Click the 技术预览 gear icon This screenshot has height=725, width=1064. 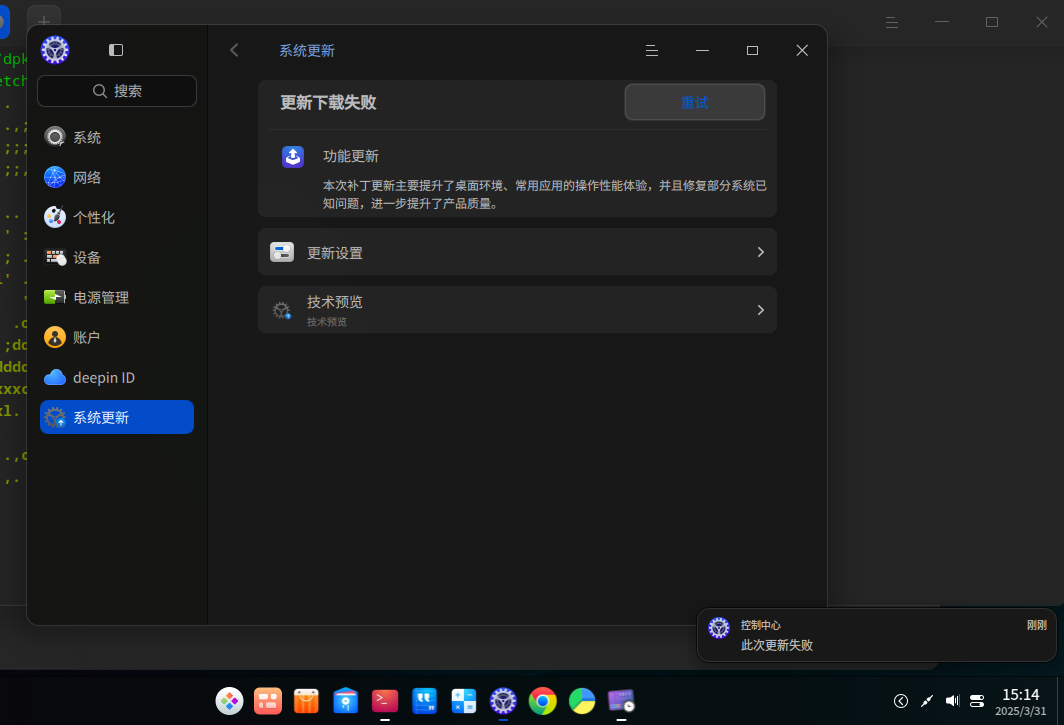coord(282,310)
